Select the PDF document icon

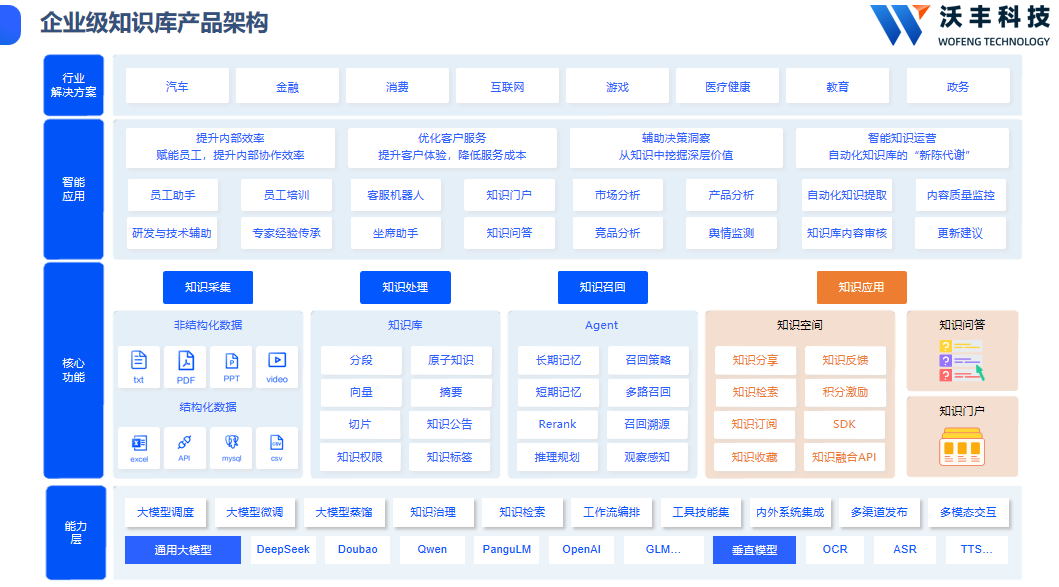[185, 361]
